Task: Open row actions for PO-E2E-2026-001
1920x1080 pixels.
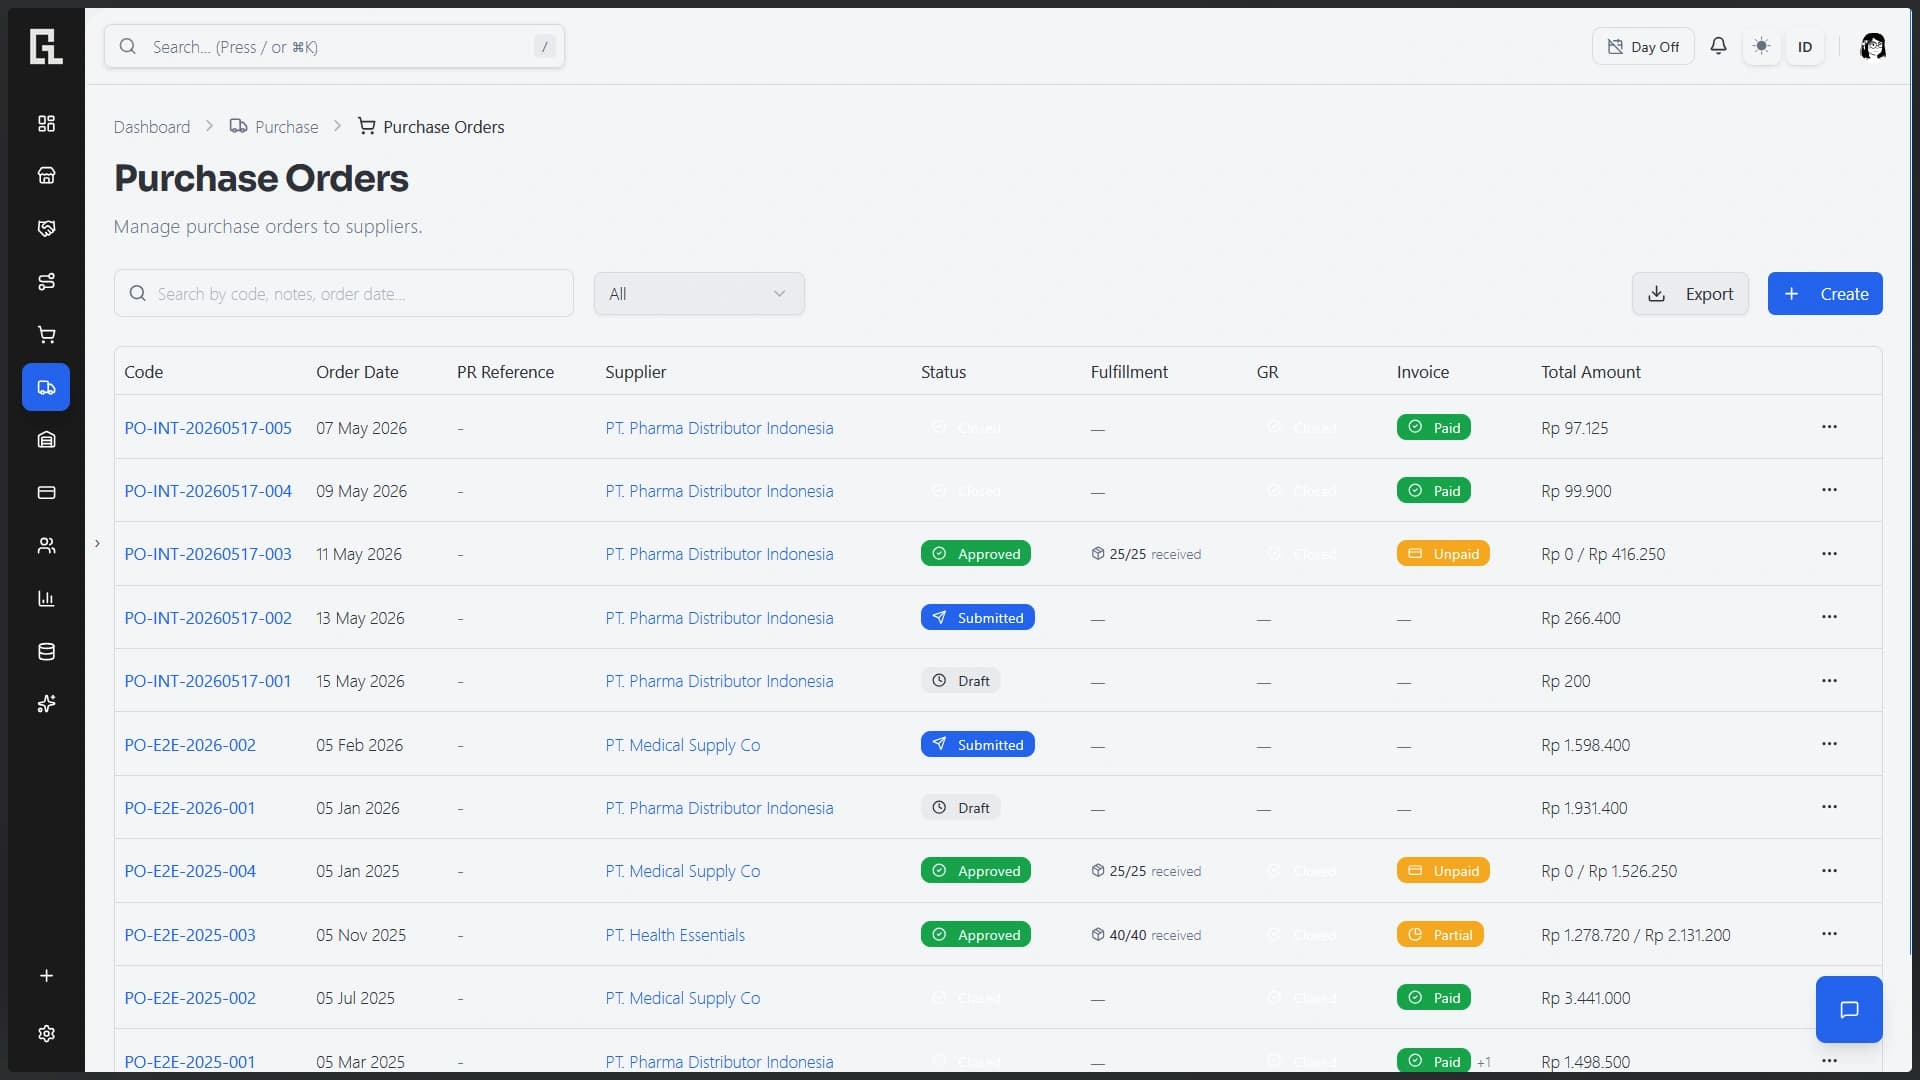Action: [x=1829, y=807]
